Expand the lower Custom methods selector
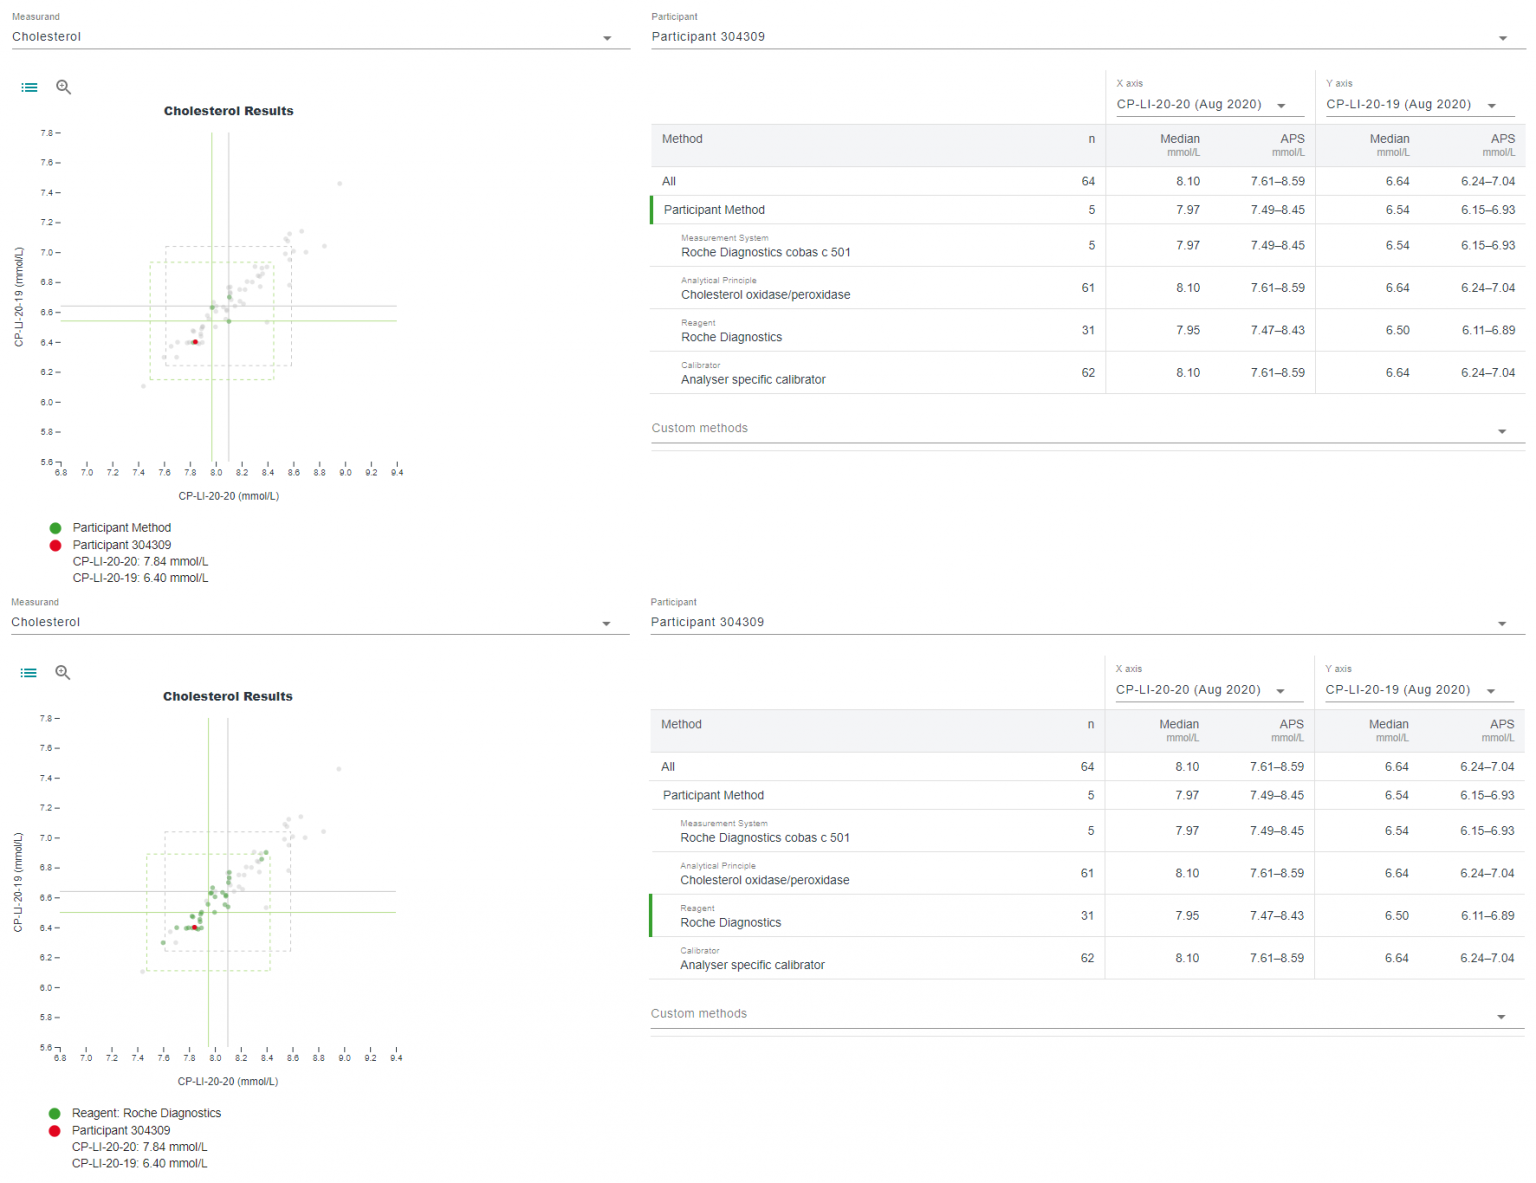The height and width of the screenshot is (1183, 1536). 1087,1014
